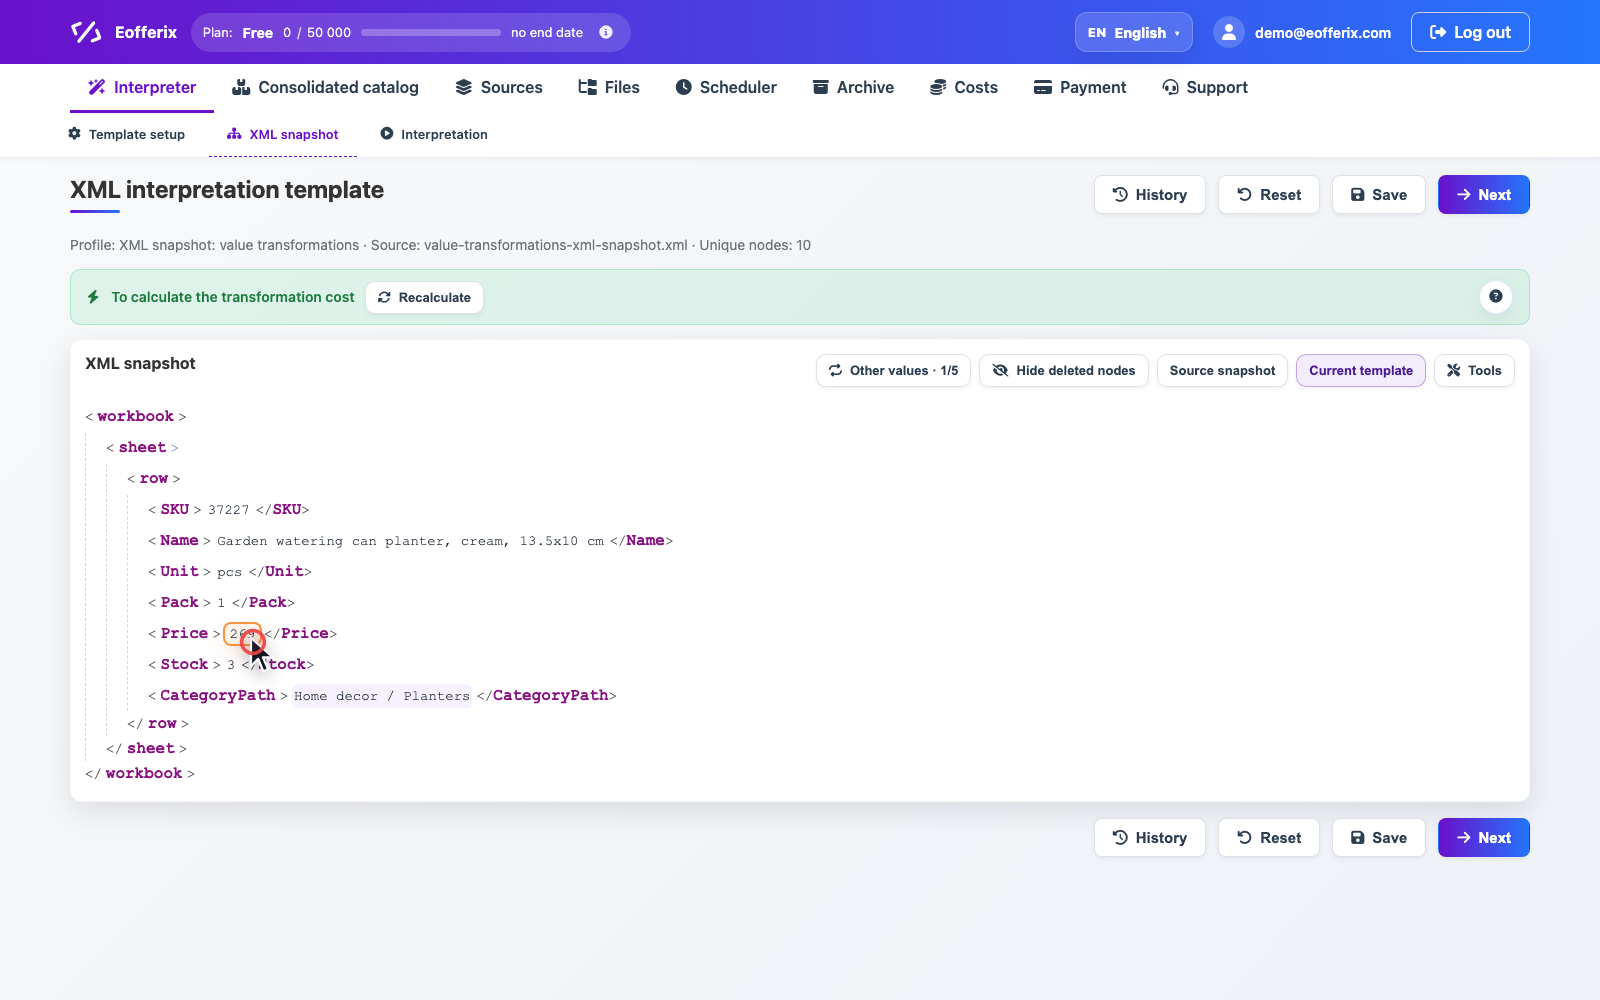
Task: Open the English language dropdown
Action: coord(1134,32)
